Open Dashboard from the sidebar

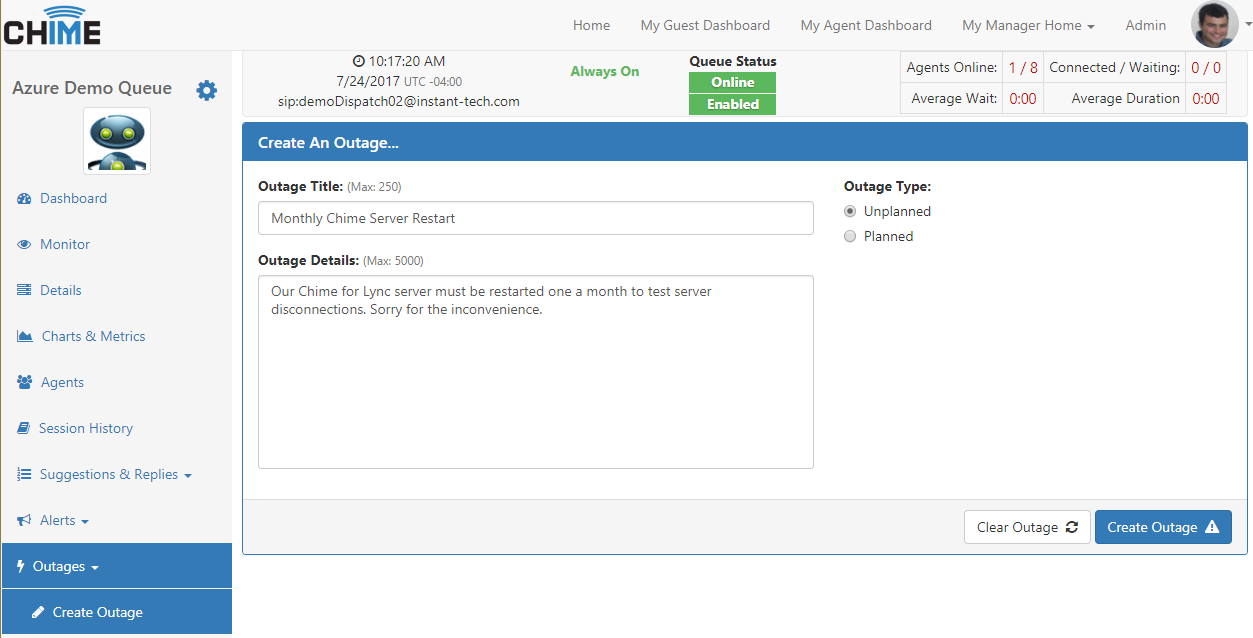73,198
